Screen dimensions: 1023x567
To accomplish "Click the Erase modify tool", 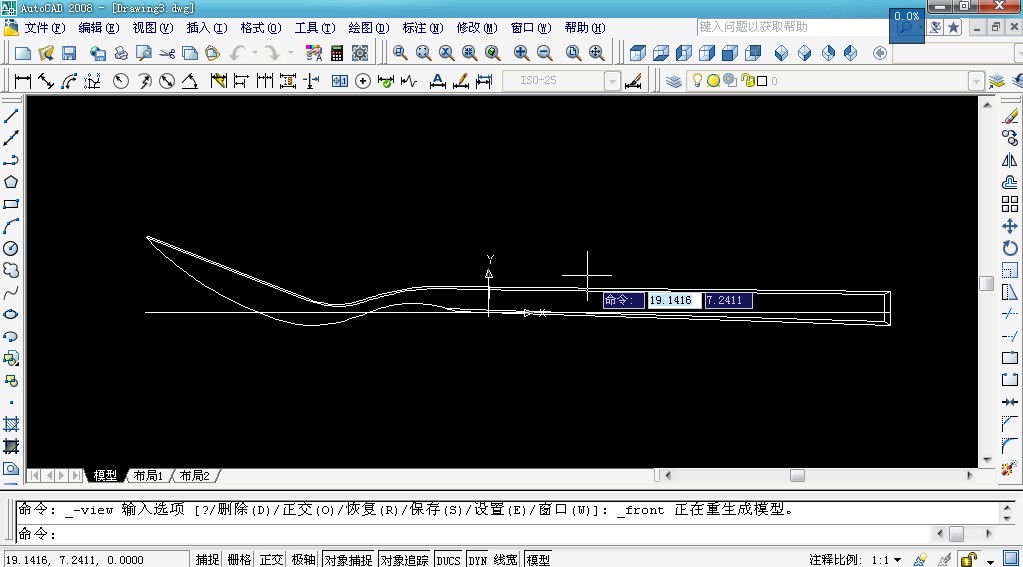I will tap(1009, 117).
